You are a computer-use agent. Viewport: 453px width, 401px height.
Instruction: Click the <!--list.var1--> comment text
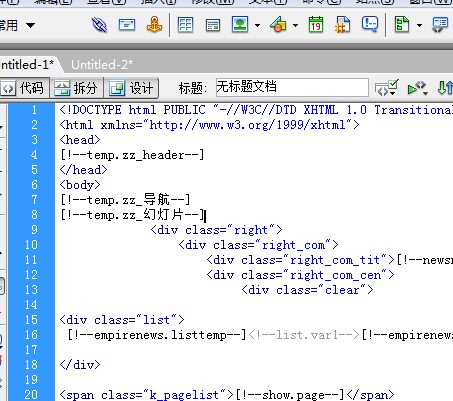click(304, 335)
